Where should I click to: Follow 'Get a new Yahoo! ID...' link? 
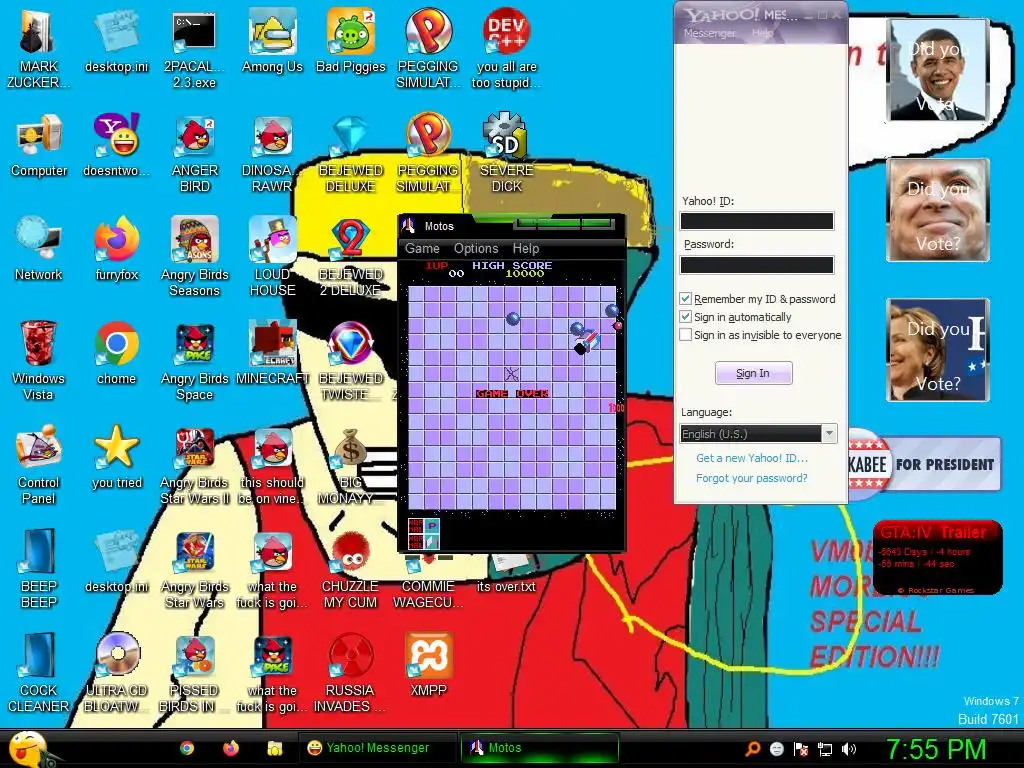pos(752,458)
